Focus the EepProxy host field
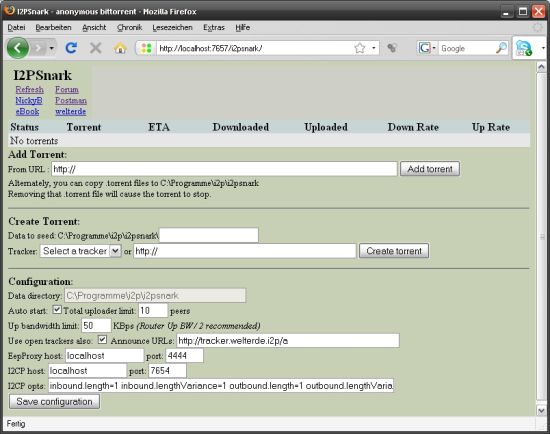The width and height of the screenshot is (550, 434). tap(105, 356)
